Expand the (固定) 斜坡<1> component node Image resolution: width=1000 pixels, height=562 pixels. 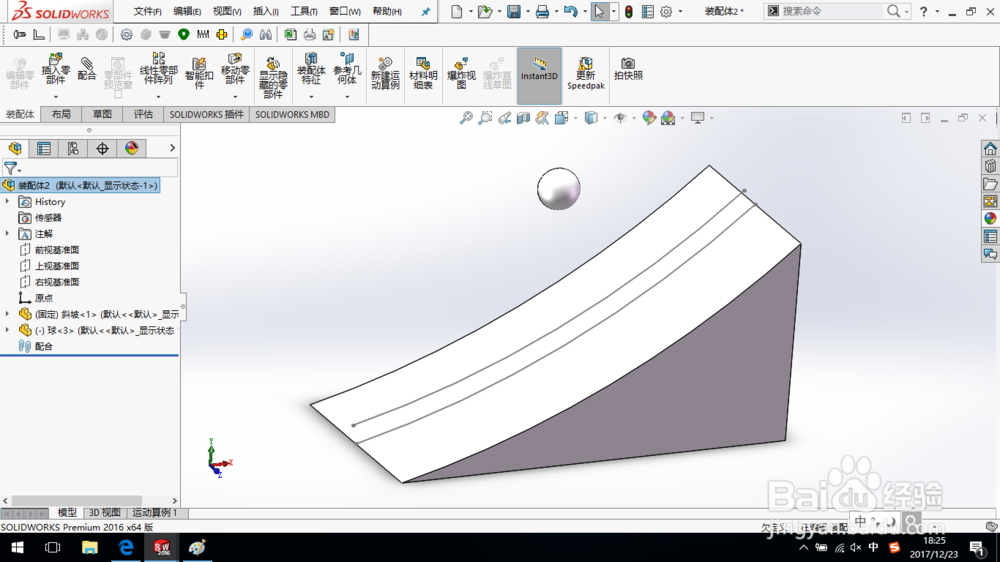8,314
